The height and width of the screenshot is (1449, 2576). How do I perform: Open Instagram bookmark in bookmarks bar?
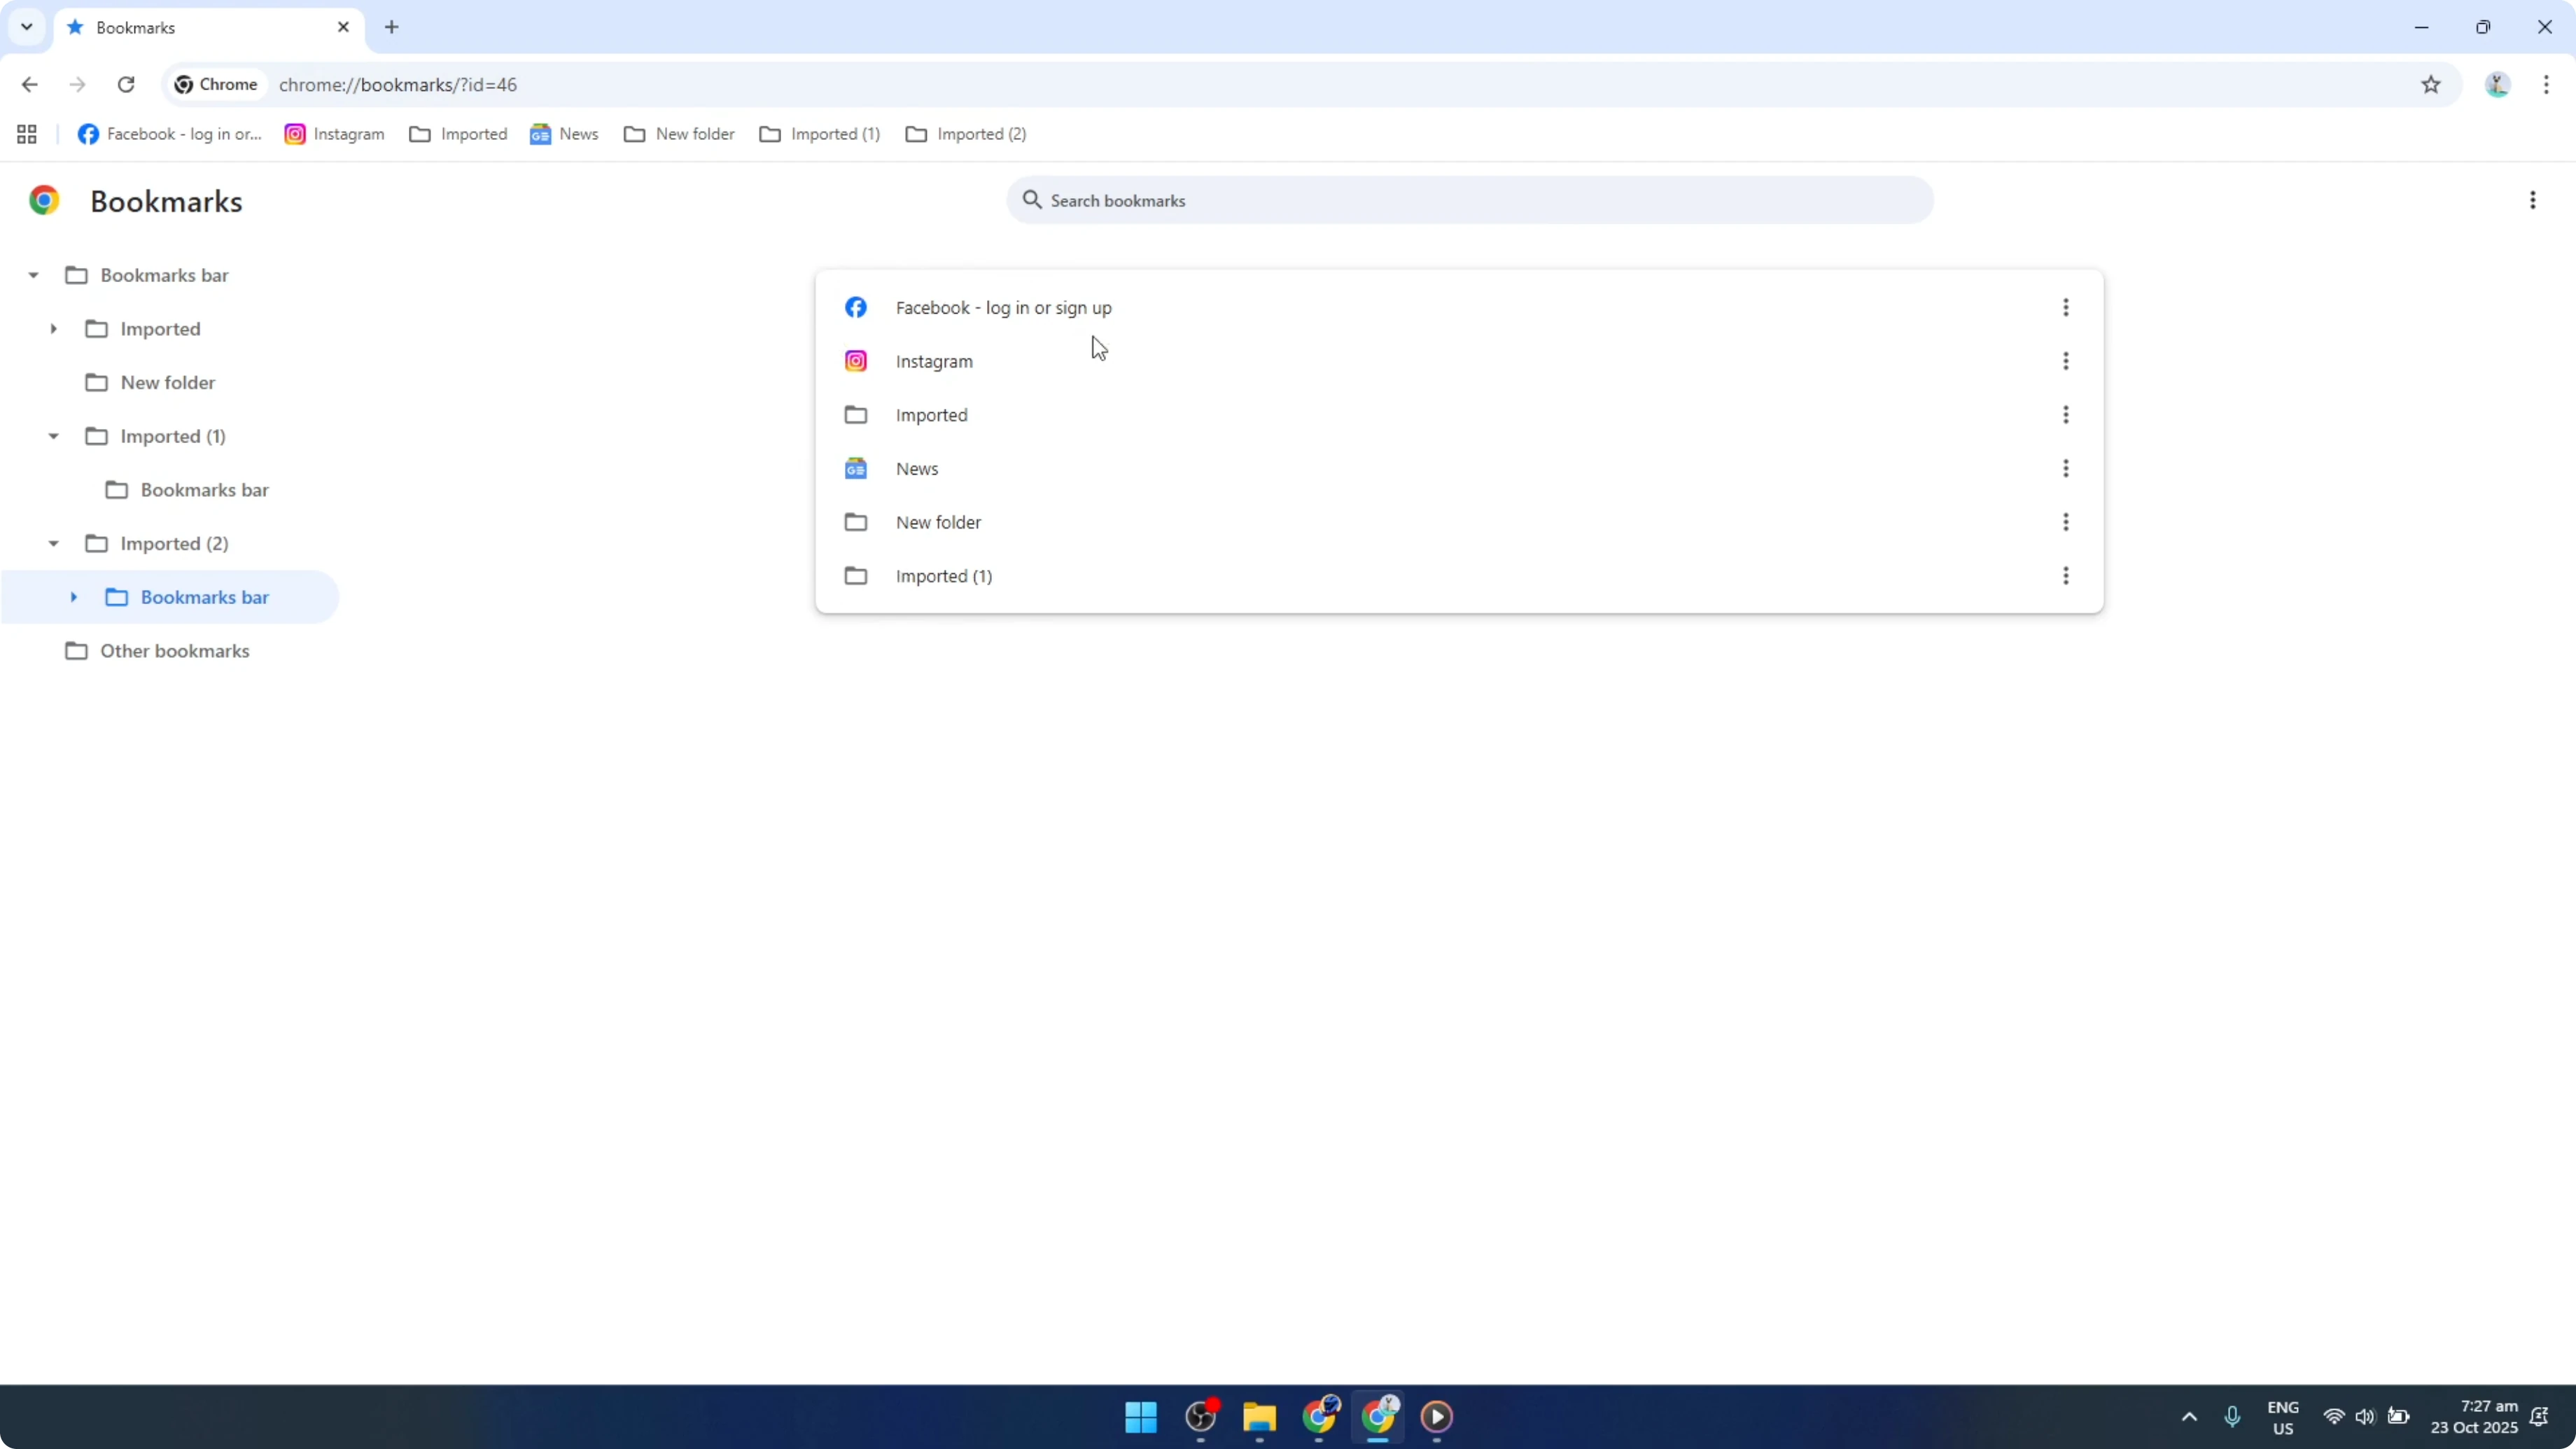pos(334,134)
